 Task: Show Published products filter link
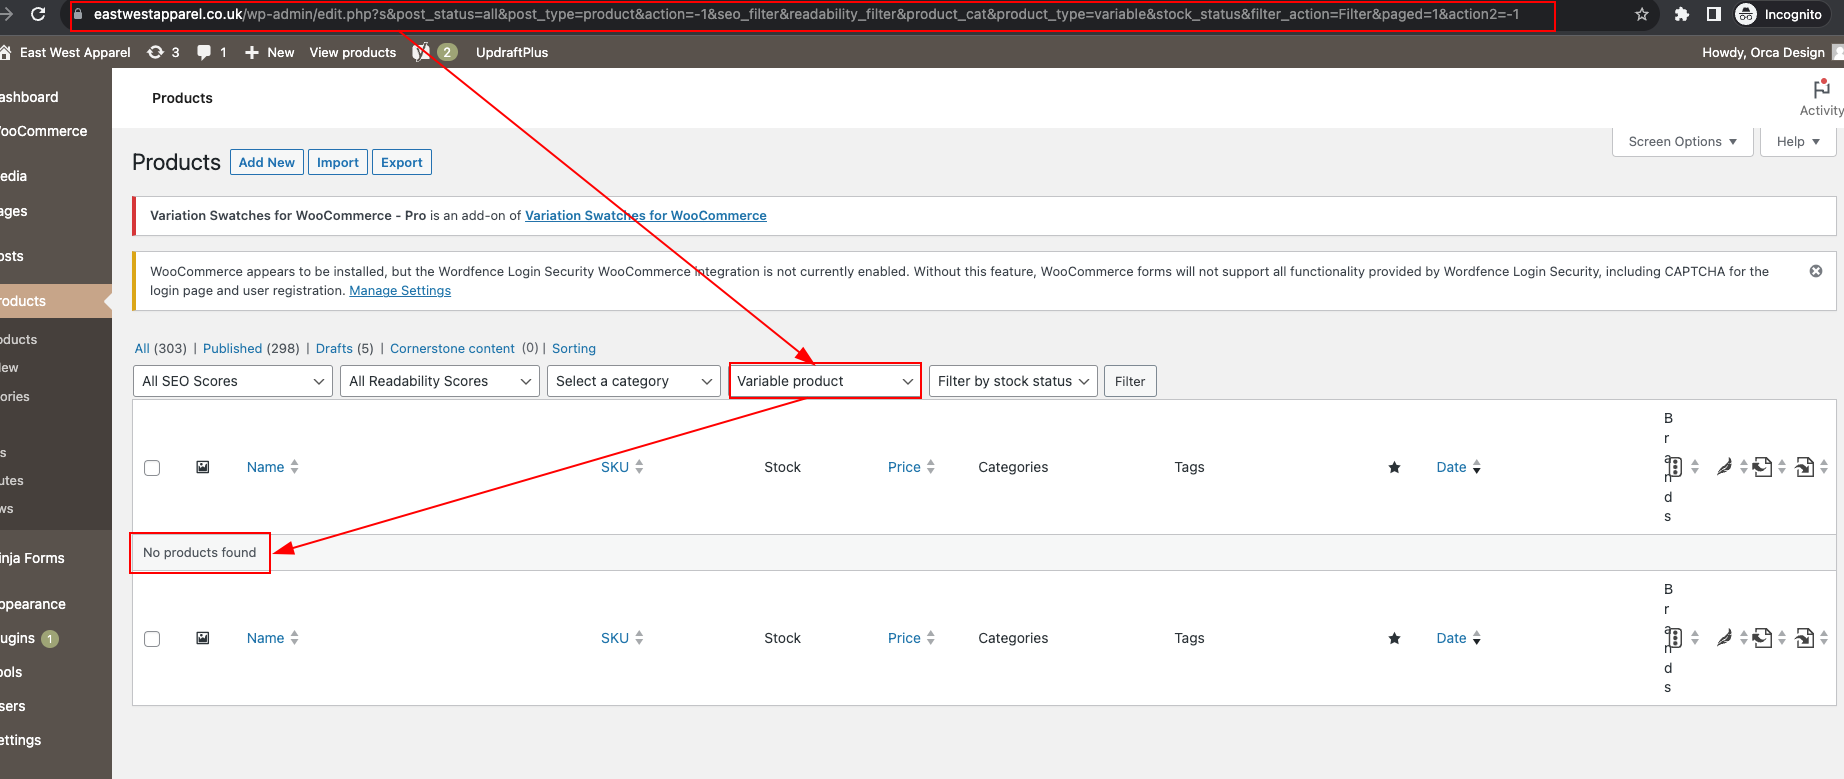232,348
